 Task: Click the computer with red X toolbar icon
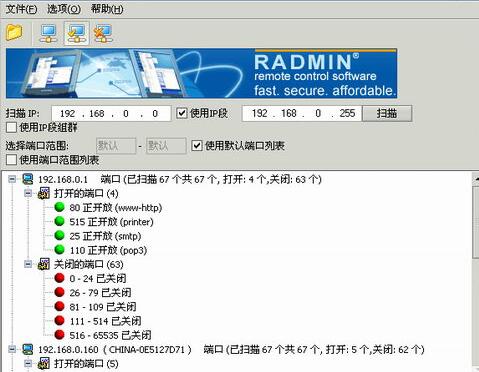(x=103, y=33)
